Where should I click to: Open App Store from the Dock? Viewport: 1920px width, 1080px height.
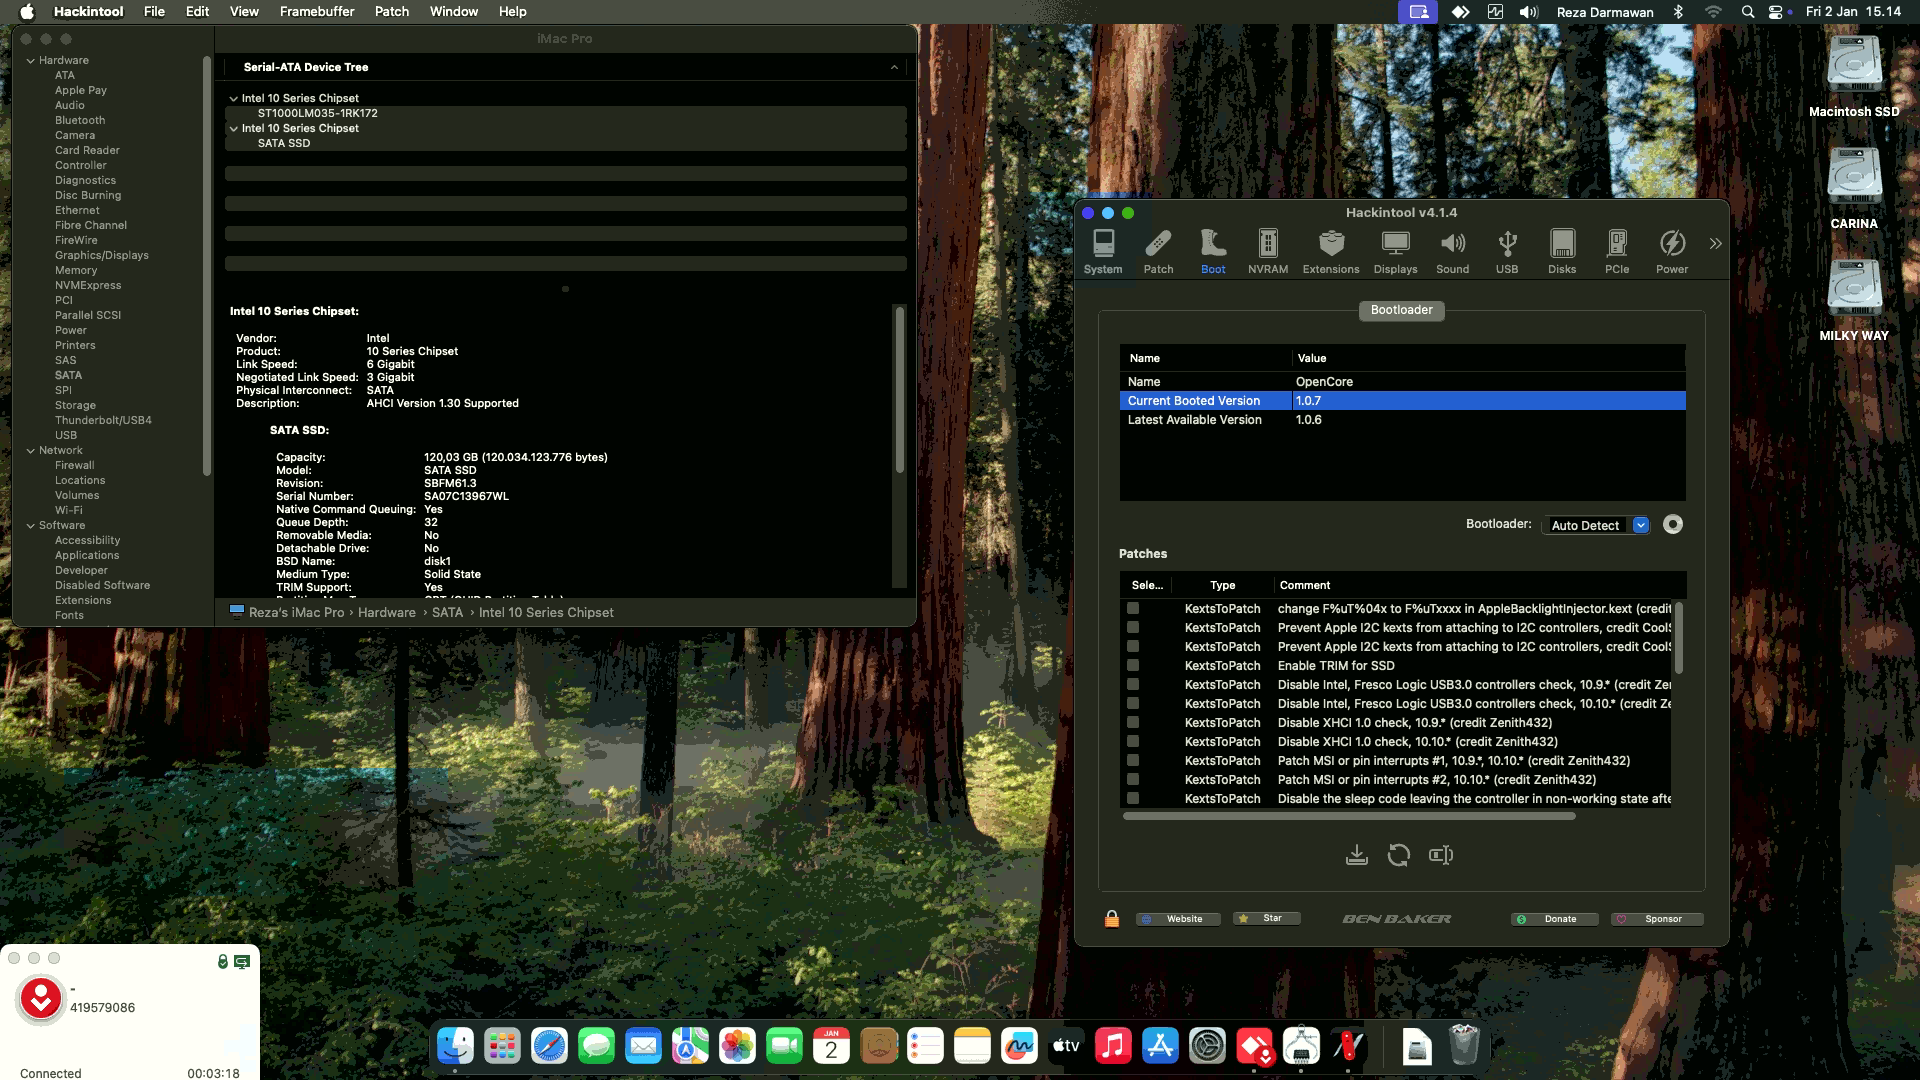pos(1160,1047)
